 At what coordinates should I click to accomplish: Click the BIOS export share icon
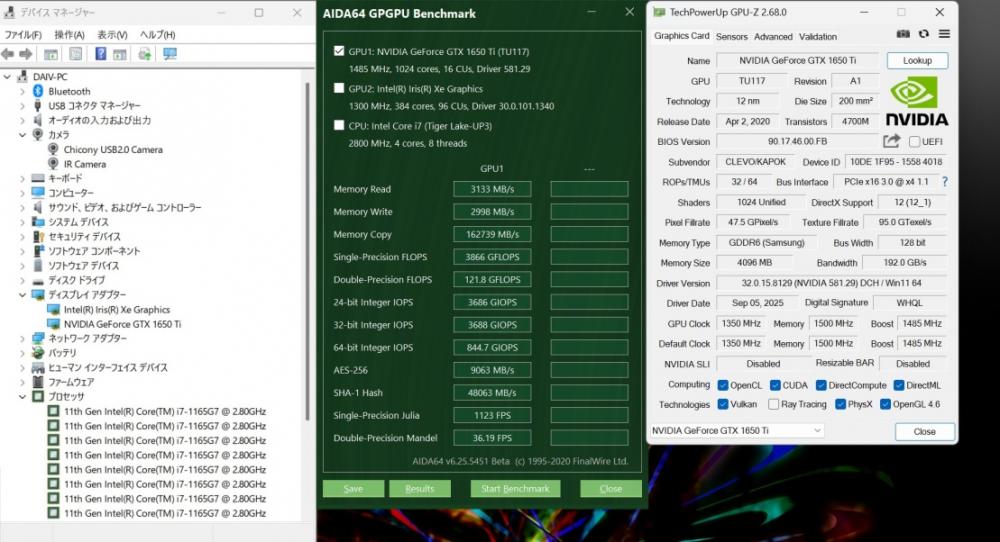(892, 142)
